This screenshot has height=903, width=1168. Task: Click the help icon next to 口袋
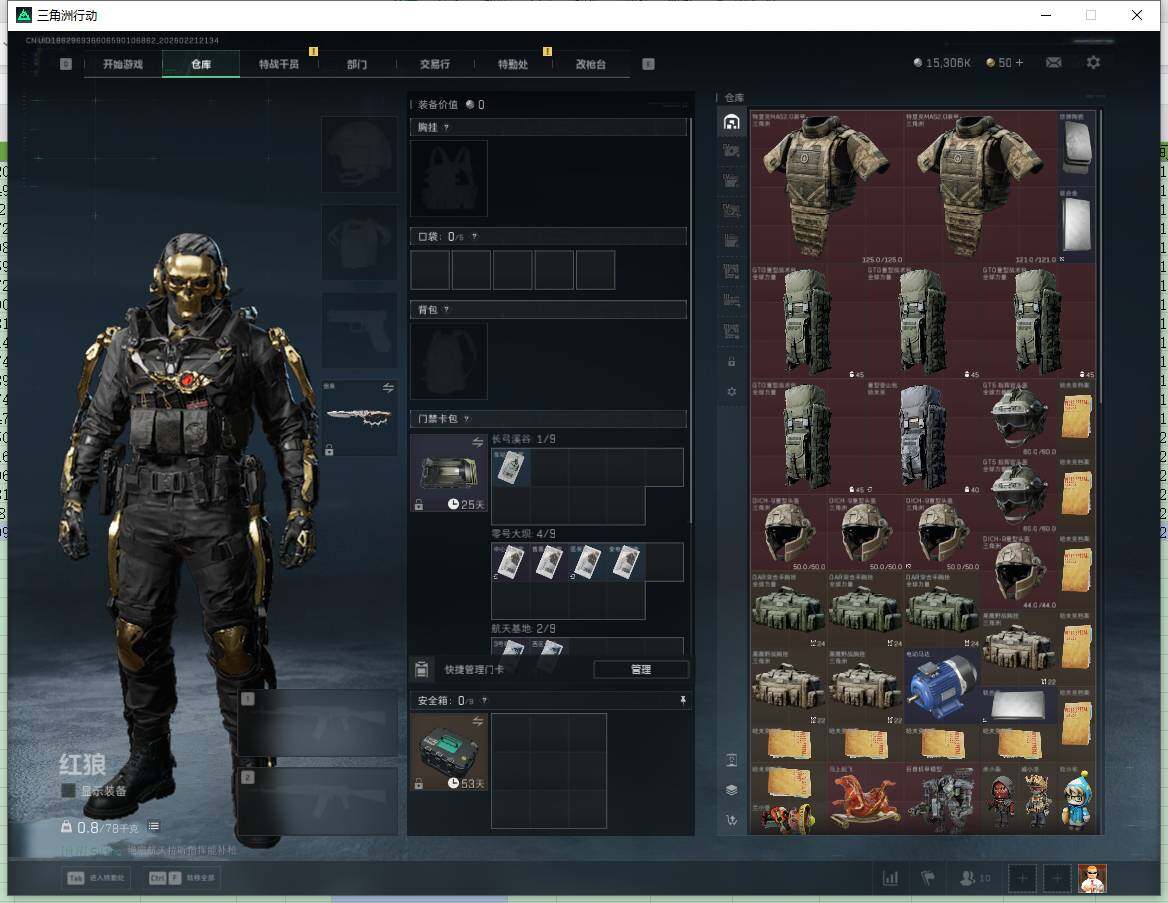474,237
